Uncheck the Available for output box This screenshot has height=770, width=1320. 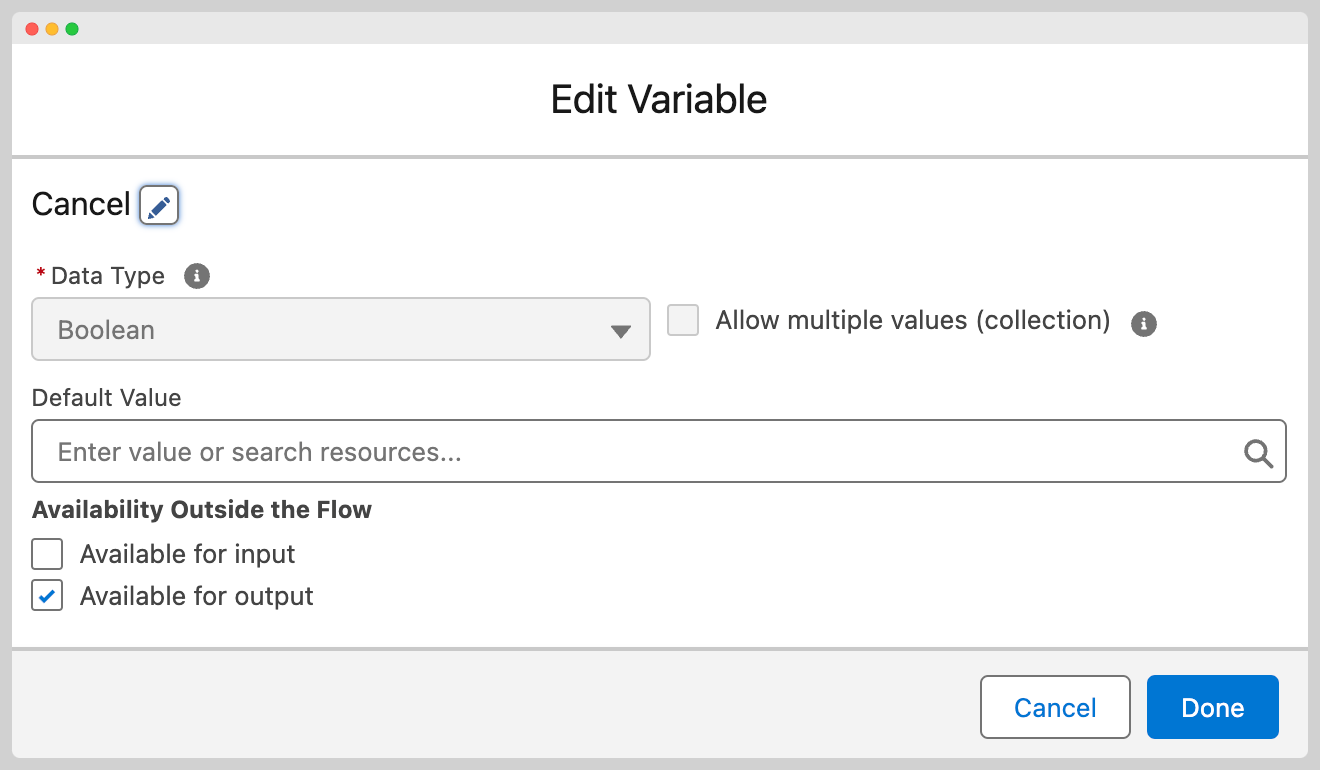coord(47,596)
